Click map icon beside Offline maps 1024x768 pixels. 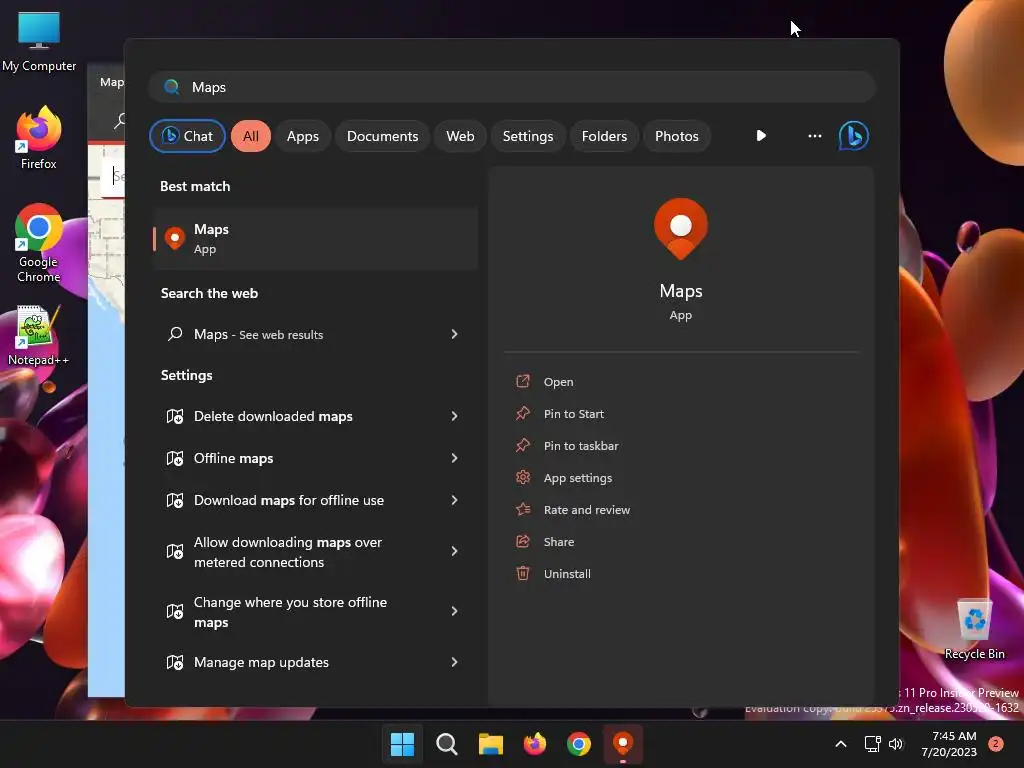174,458
